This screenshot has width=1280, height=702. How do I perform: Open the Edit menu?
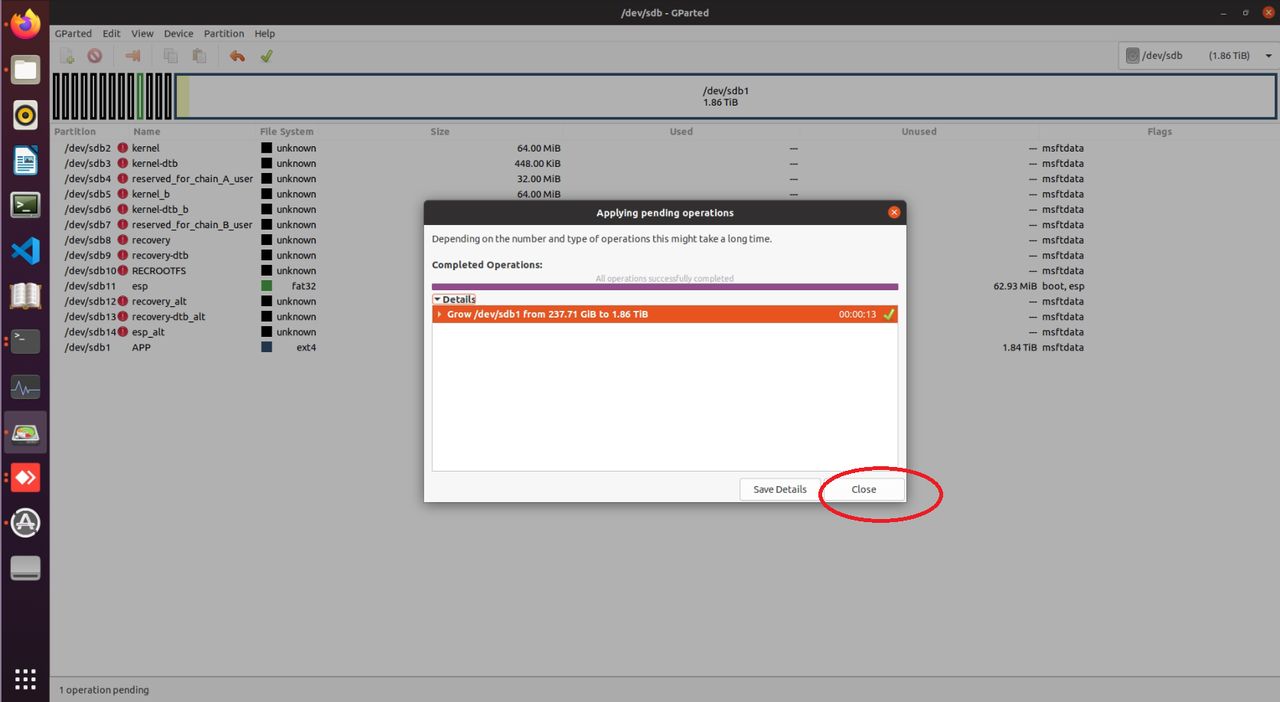(111, 33)
